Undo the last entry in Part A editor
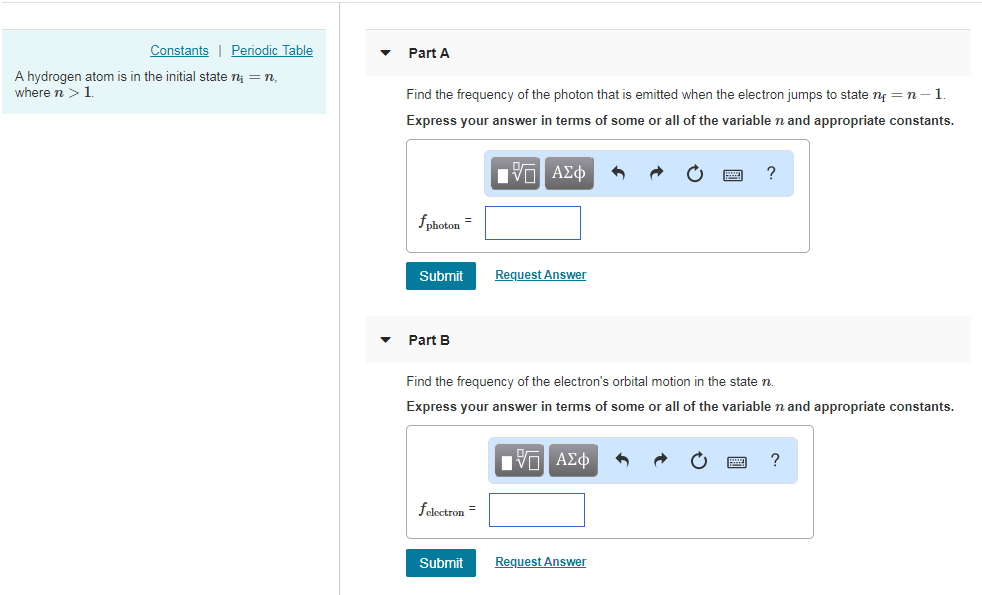Image resolution: width=982 pixels, height=595 pixels. [x=618, y=173]
